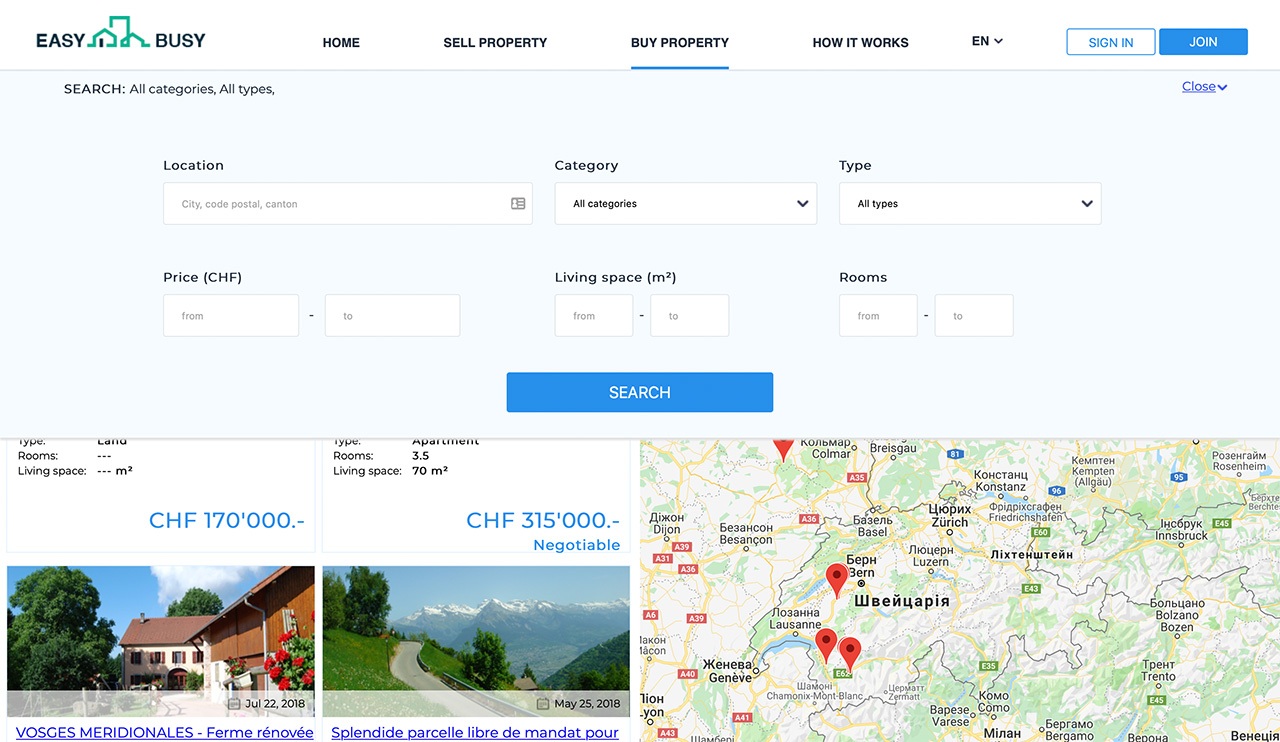Image resolution: width=1280 pixels, height=742 pixels.
Task: Expand the EN language selector
Action: pyautogui.click(x=987, y=42)
